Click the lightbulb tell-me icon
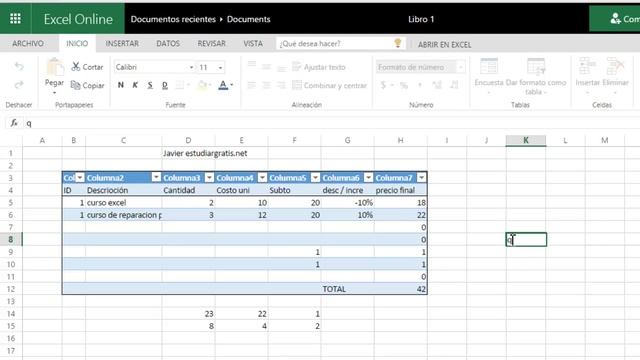The height and width of the screenshot is (360, 640). tap(398, 43)
